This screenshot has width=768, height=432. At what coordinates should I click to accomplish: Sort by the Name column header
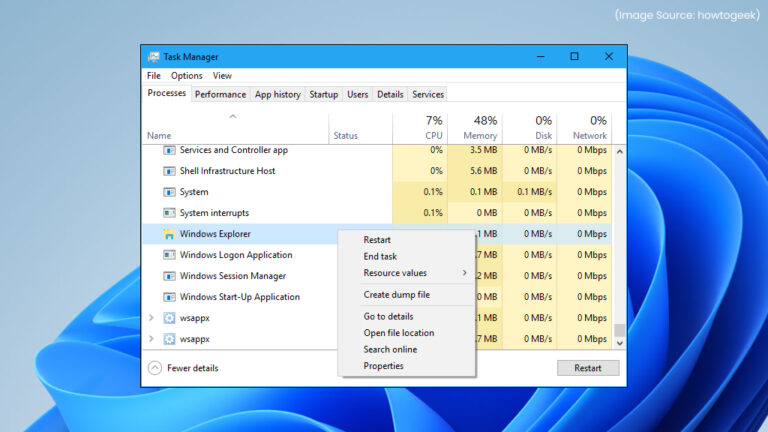click(x=159, y=136)
